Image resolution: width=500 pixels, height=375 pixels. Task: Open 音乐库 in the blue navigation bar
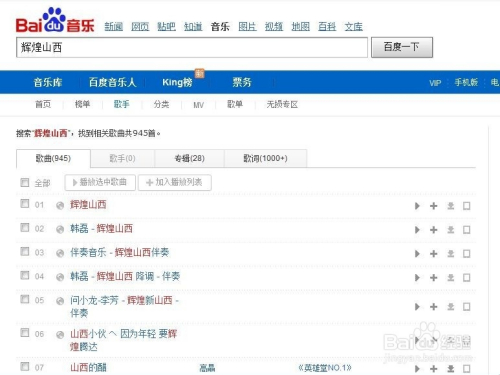pos(48,82)
